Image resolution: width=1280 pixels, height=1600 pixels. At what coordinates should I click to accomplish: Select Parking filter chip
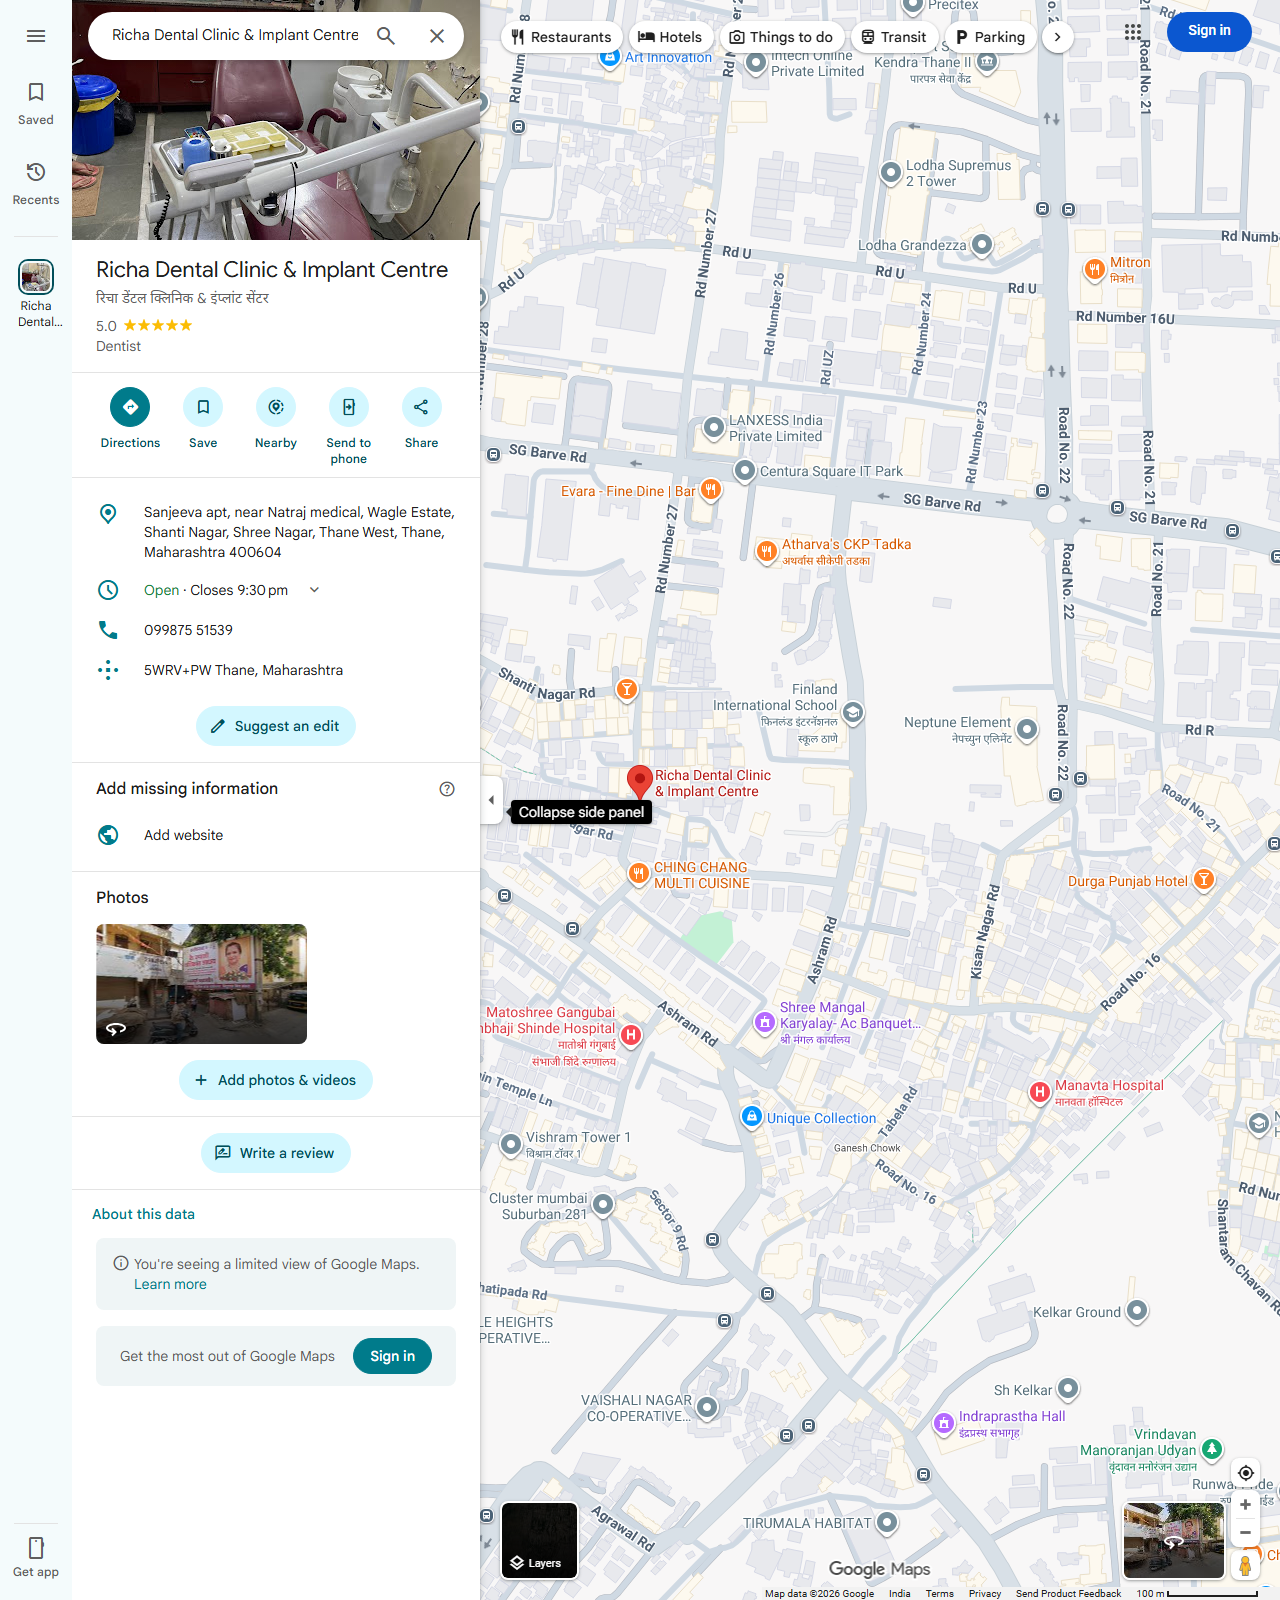click(x=990, y=37)
